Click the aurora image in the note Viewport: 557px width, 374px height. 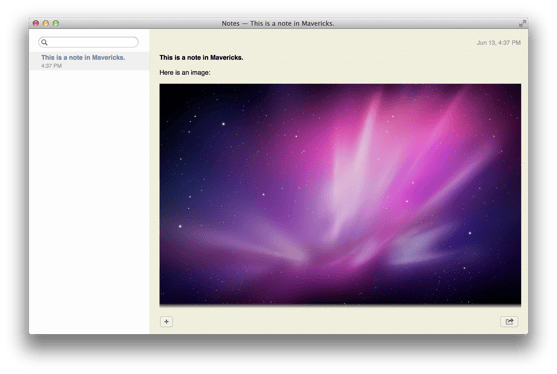pos(340,194)
